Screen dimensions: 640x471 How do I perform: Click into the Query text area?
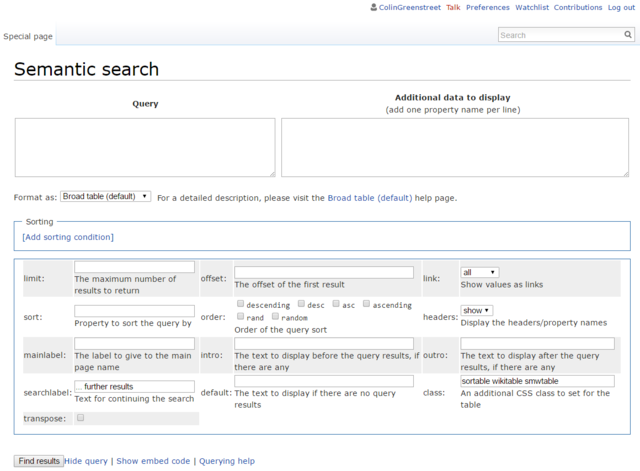145,147
